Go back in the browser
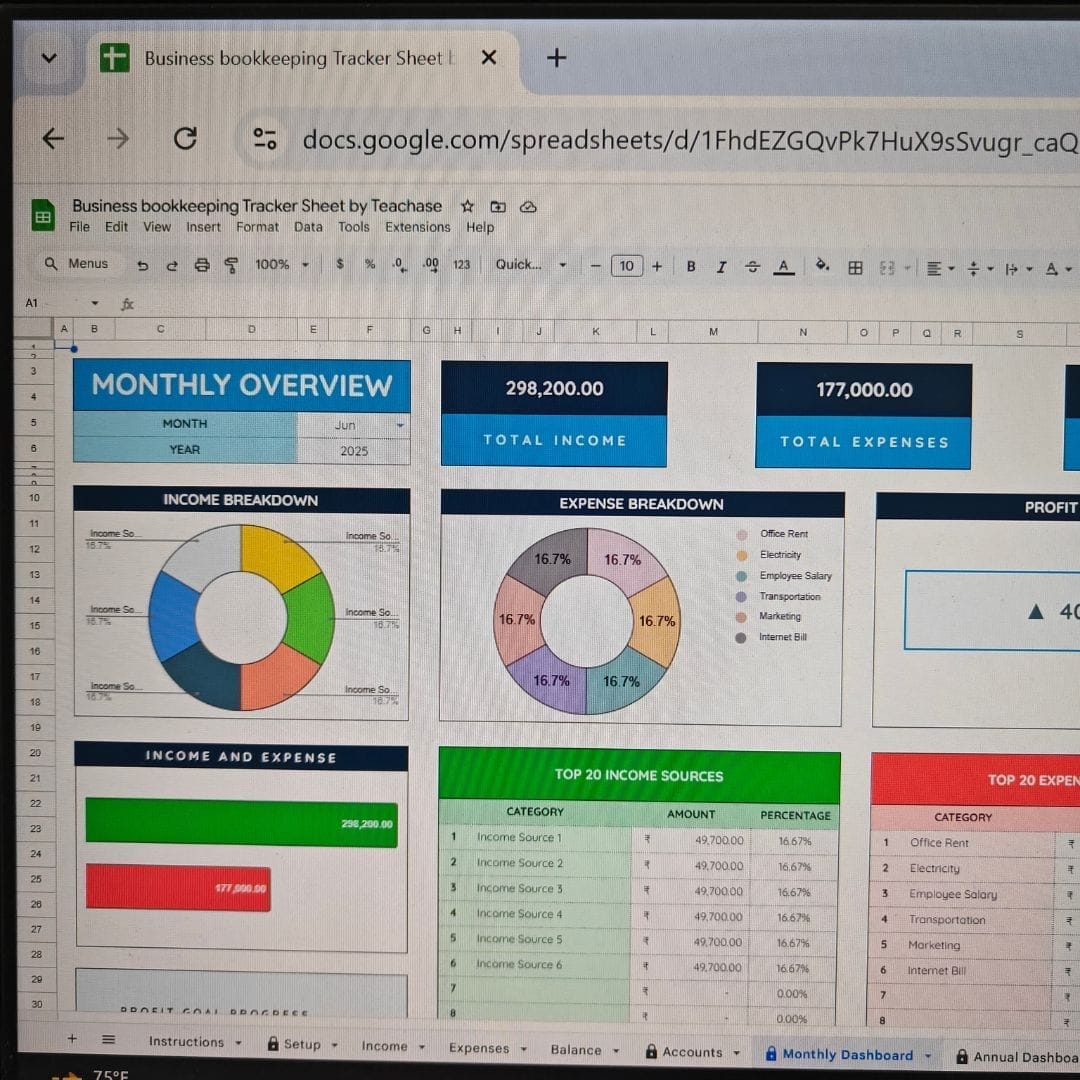Viewport: 1080px width, 1080px height. coord(53,138)
